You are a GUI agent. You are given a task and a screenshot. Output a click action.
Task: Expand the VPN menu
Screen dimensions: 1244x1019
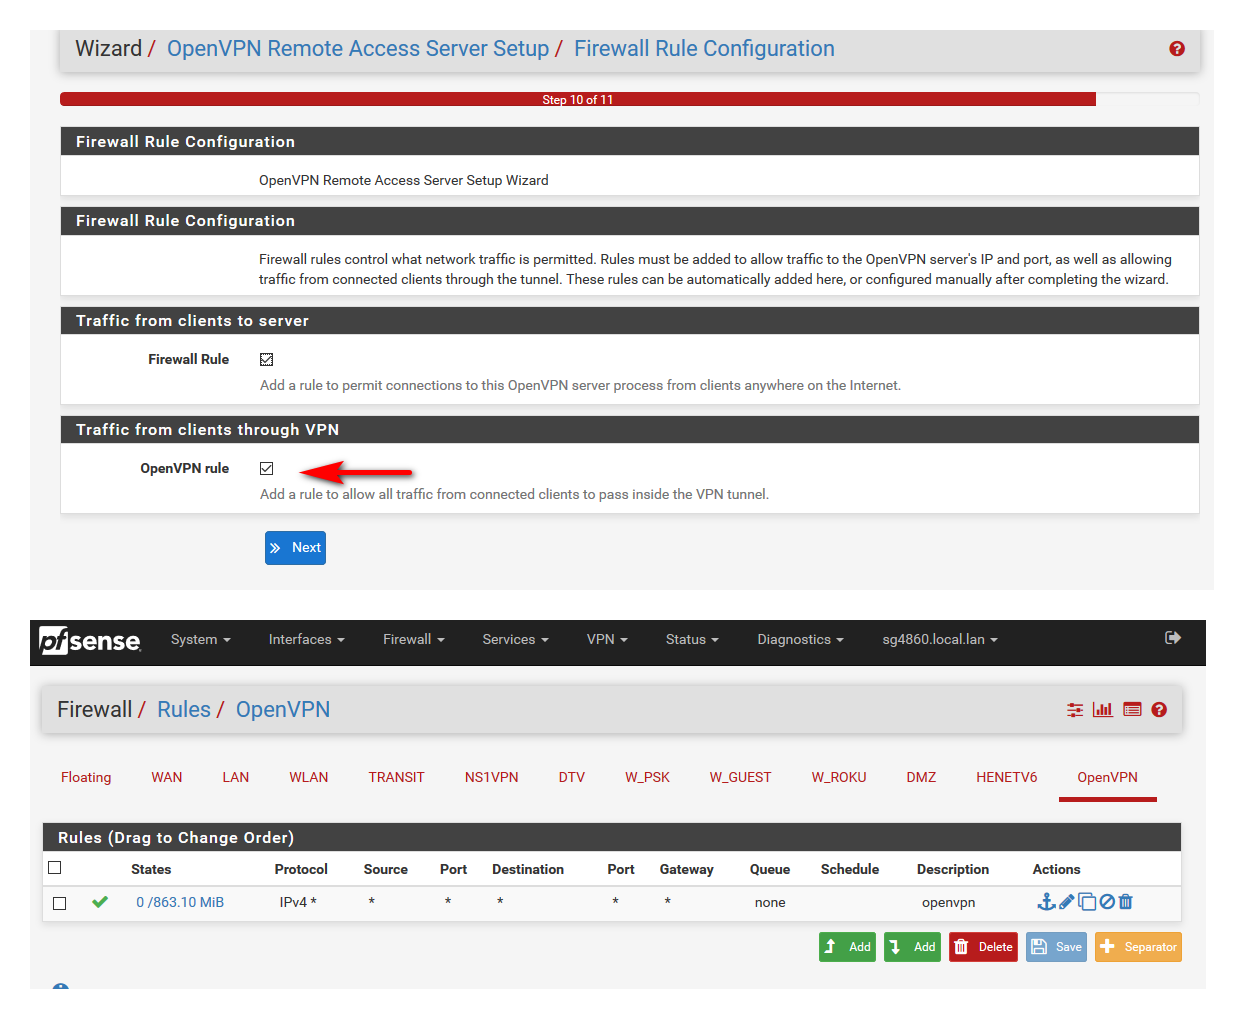tap(607, 640)
